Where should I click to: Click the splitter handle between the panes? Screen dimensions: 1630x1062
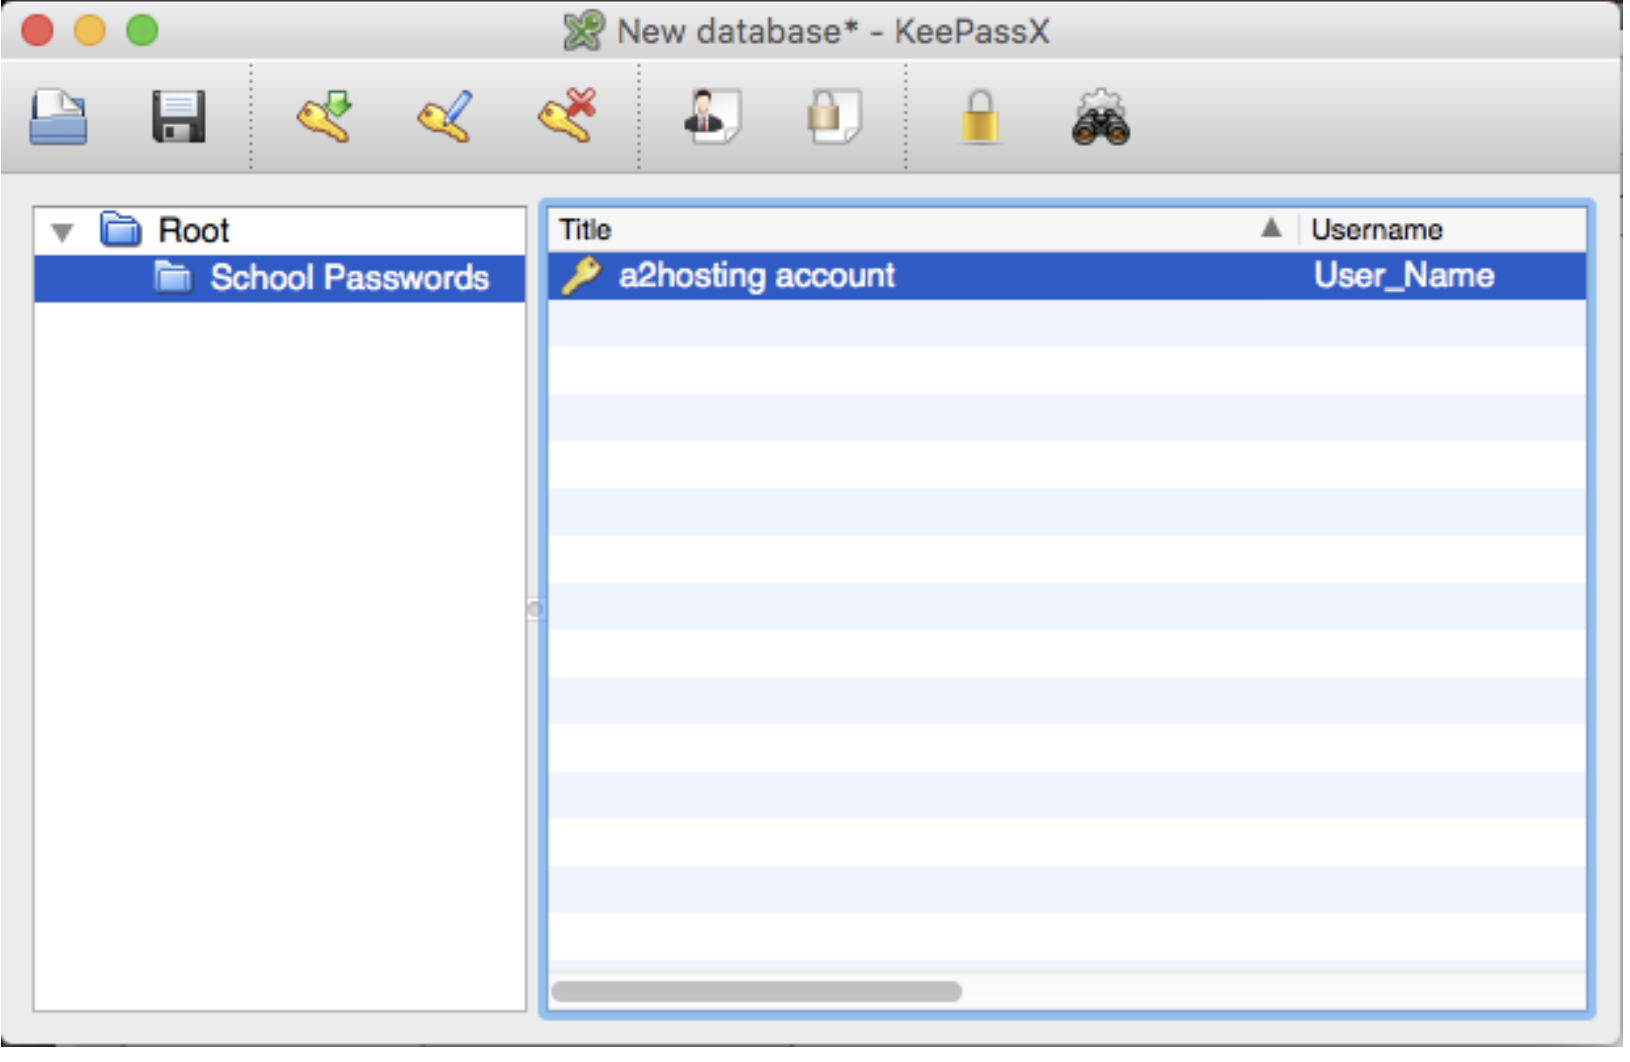coord(536,609)
